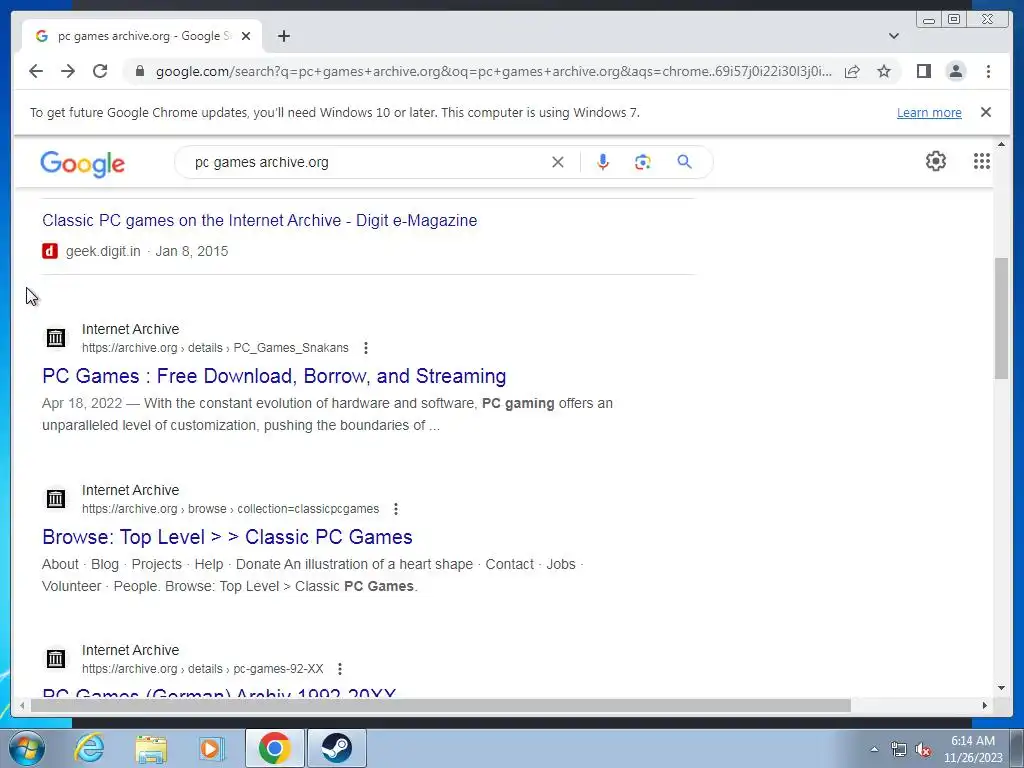The width and height of the screenshot is (1024, 768).
Task: Click the scroll down arrow of the page
Action: [1001, 687]
